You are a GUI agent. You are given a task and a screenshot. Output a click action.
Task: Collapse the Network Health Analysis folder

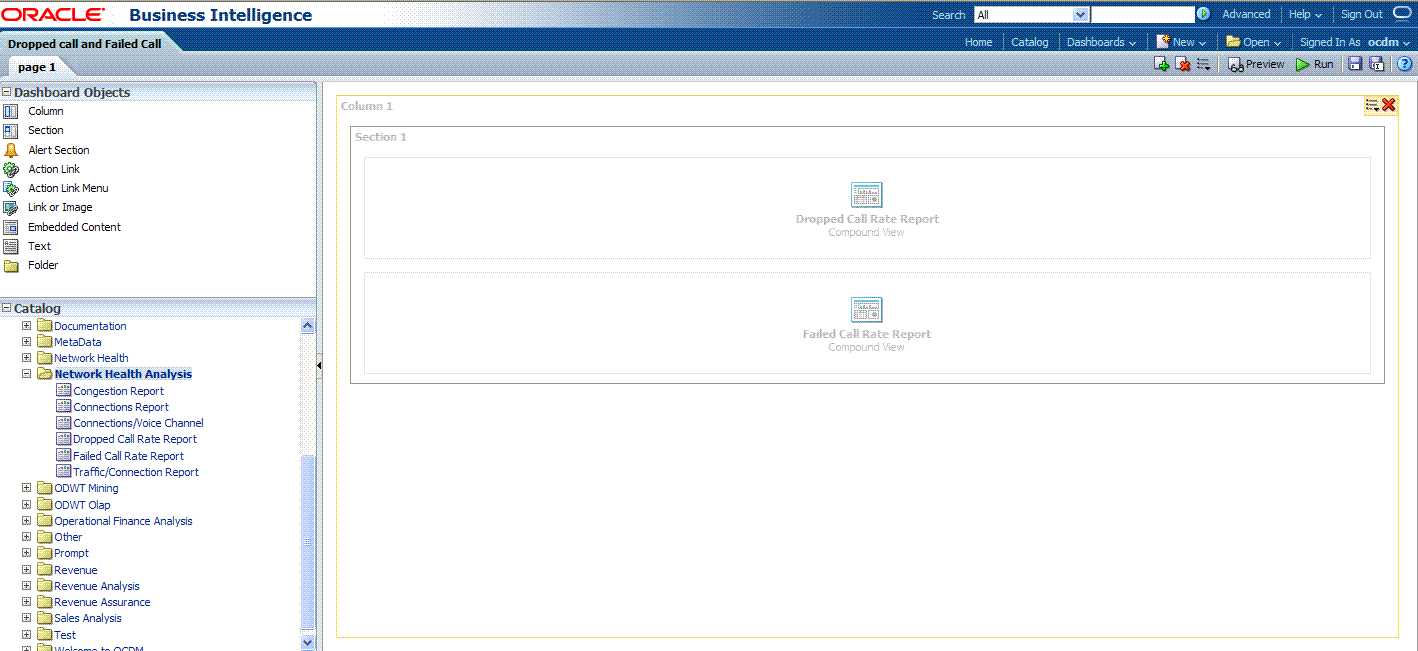(27, 374)
